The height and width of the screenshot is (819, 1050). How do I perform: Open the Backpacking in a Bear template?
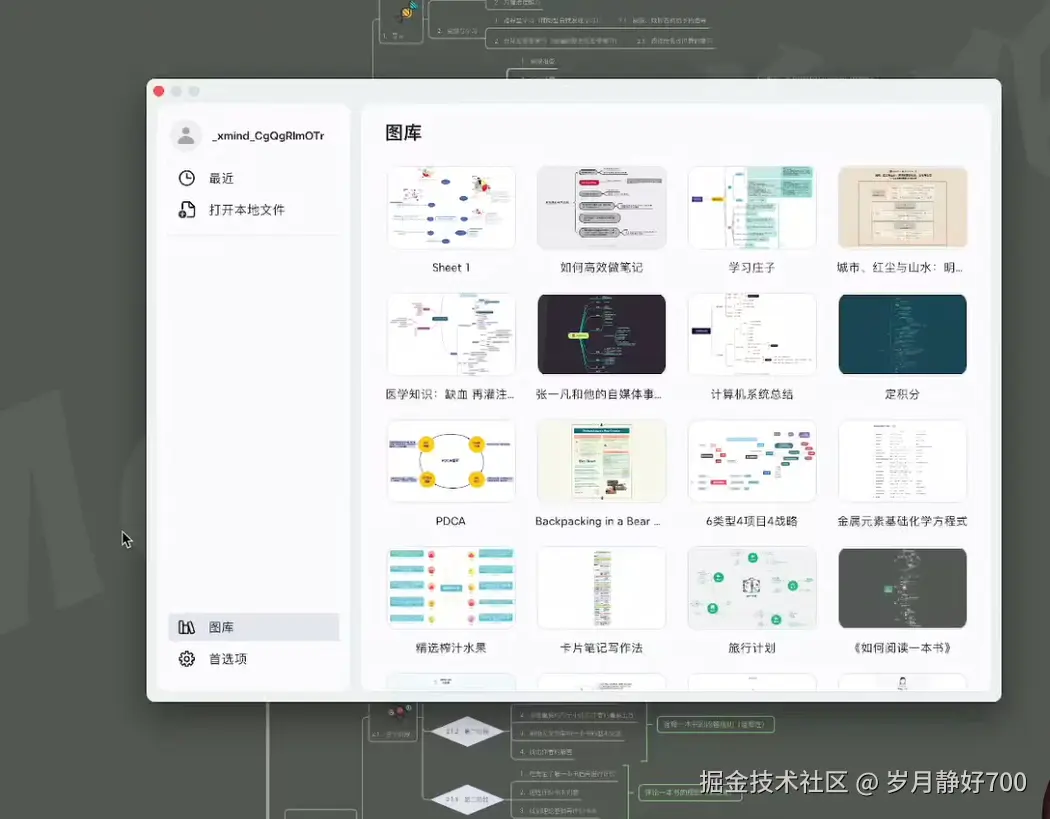601,461
